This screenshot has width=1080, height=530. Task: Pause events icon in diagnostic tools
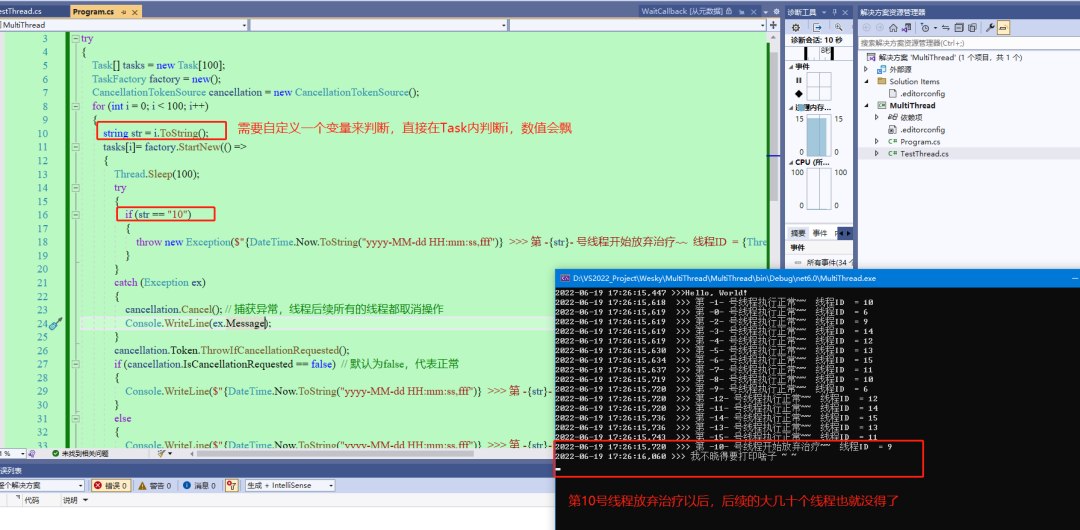coord(798,80)
